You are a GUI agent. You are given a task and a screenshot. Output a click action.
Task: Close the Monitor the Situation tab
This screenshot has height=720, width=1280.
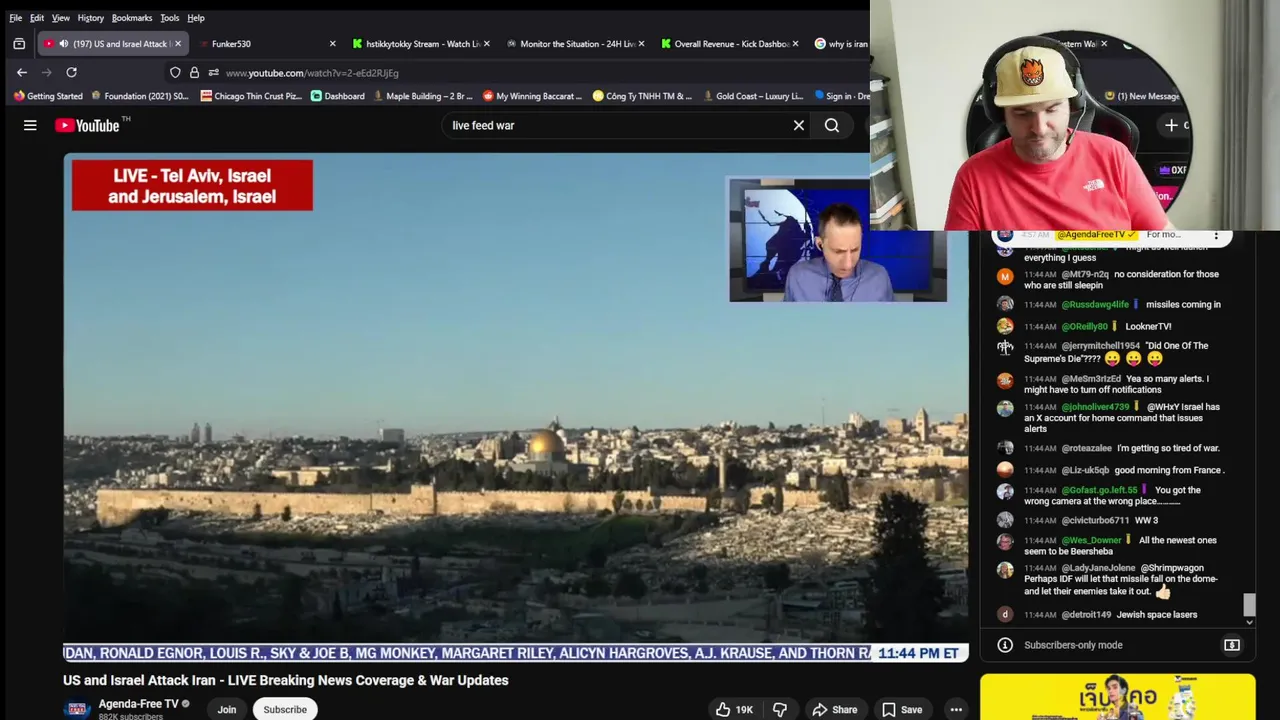[x=640, y=44]
